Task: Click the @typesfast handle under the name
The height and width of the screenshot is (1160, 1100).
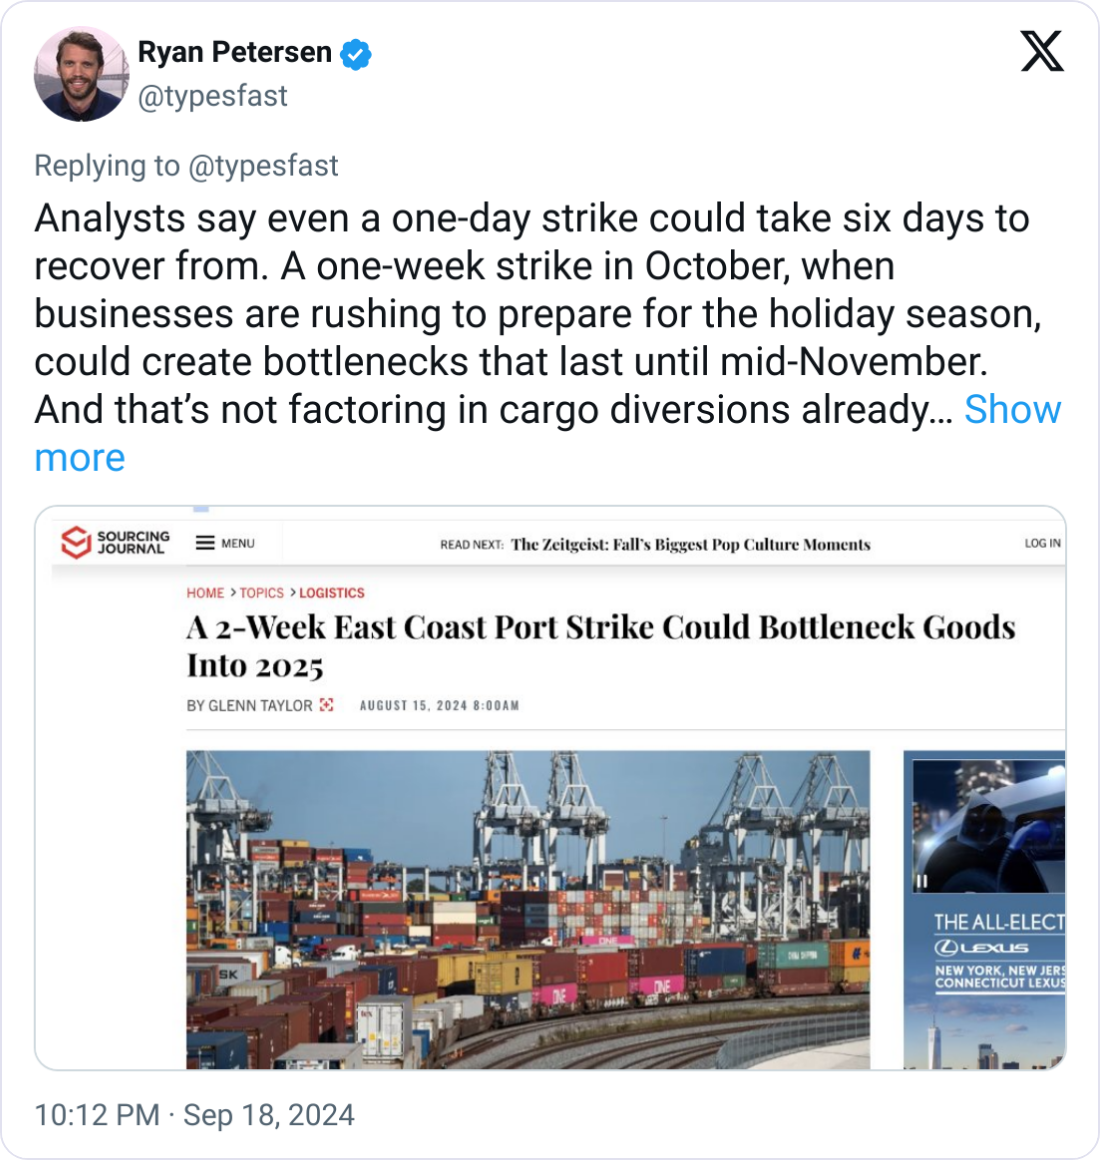Action: point(213,96)
